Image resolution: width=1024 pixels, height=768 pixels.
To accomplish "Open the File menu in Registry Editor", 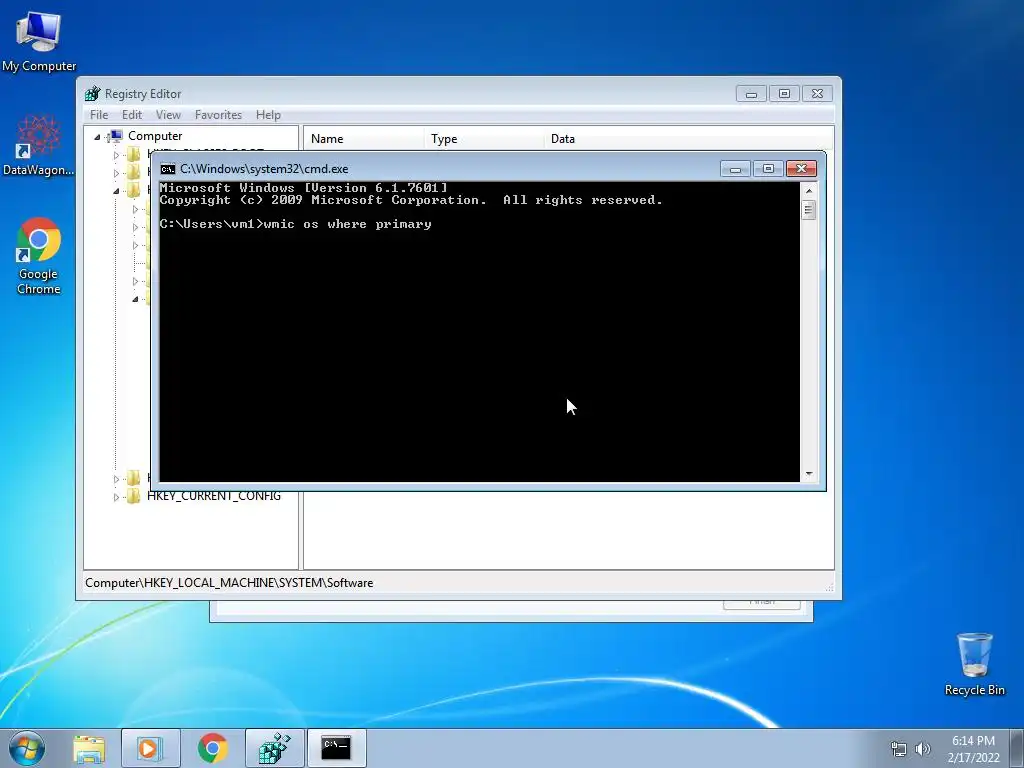I will click(99, 115).
